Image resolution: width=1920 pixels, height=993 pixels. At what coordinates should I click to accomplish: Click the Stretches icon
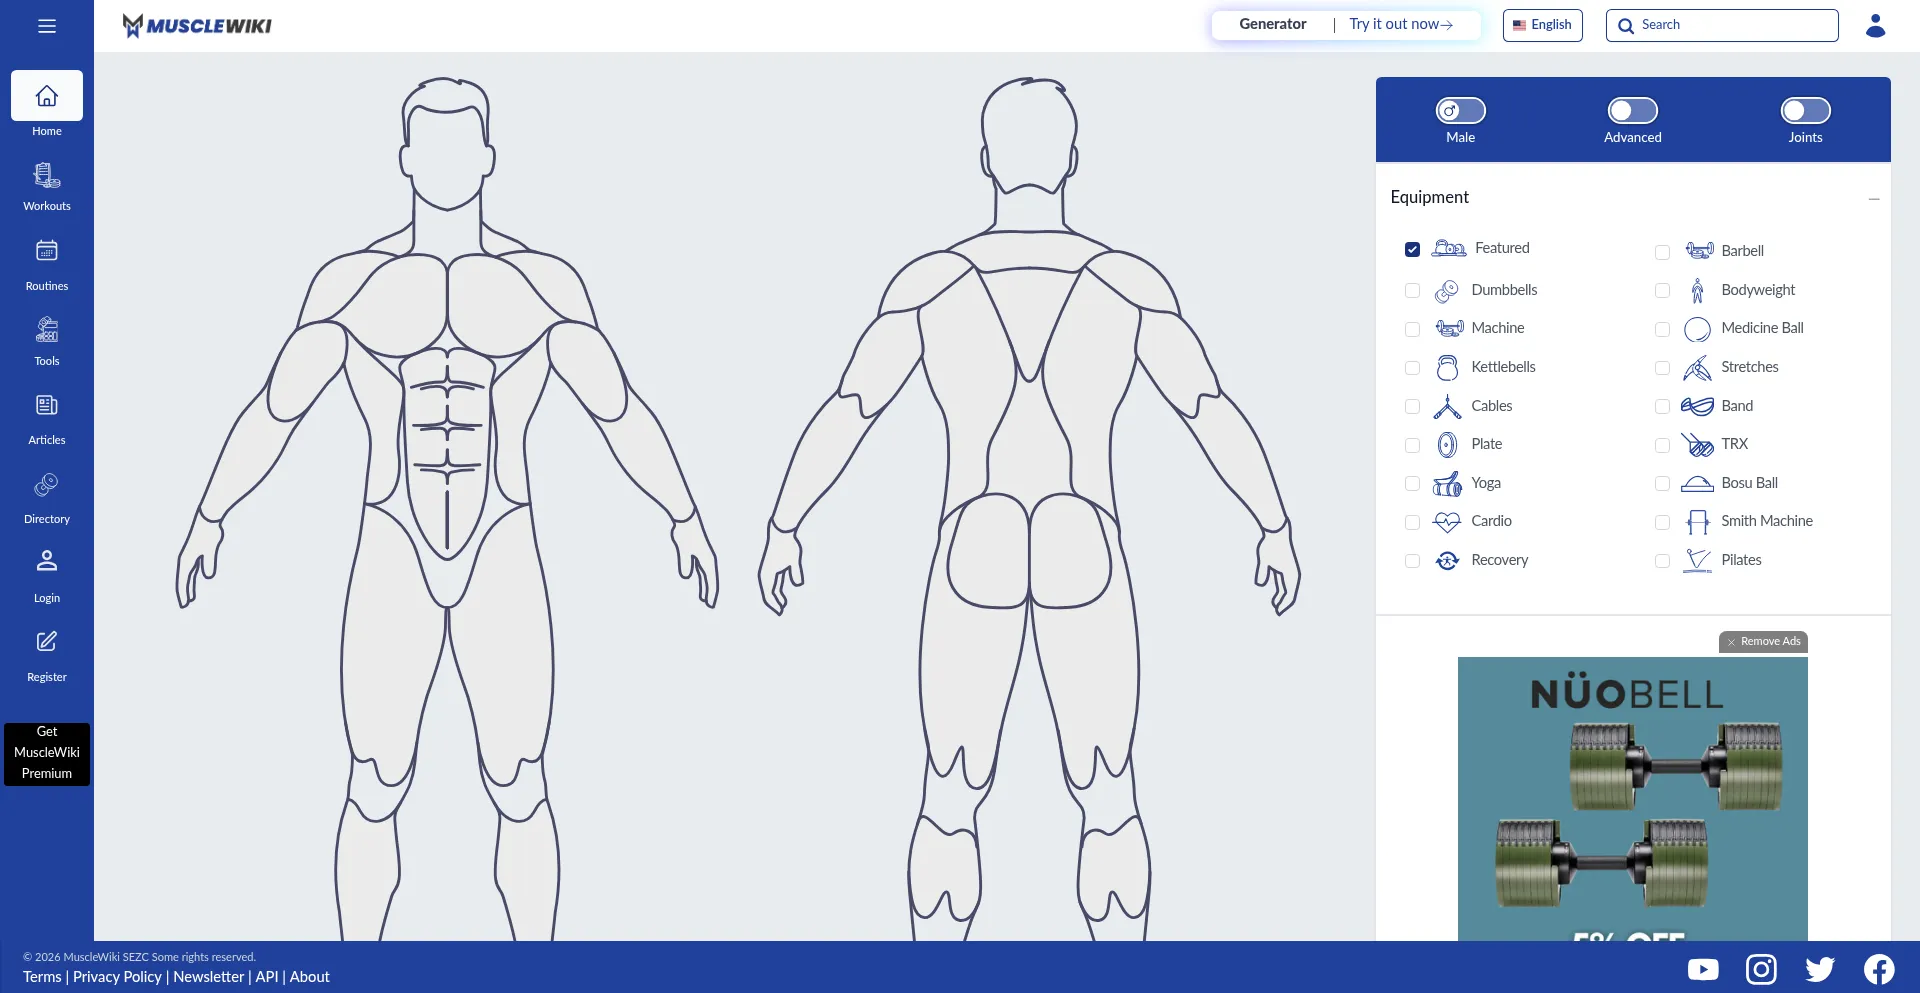(1697, 368)
